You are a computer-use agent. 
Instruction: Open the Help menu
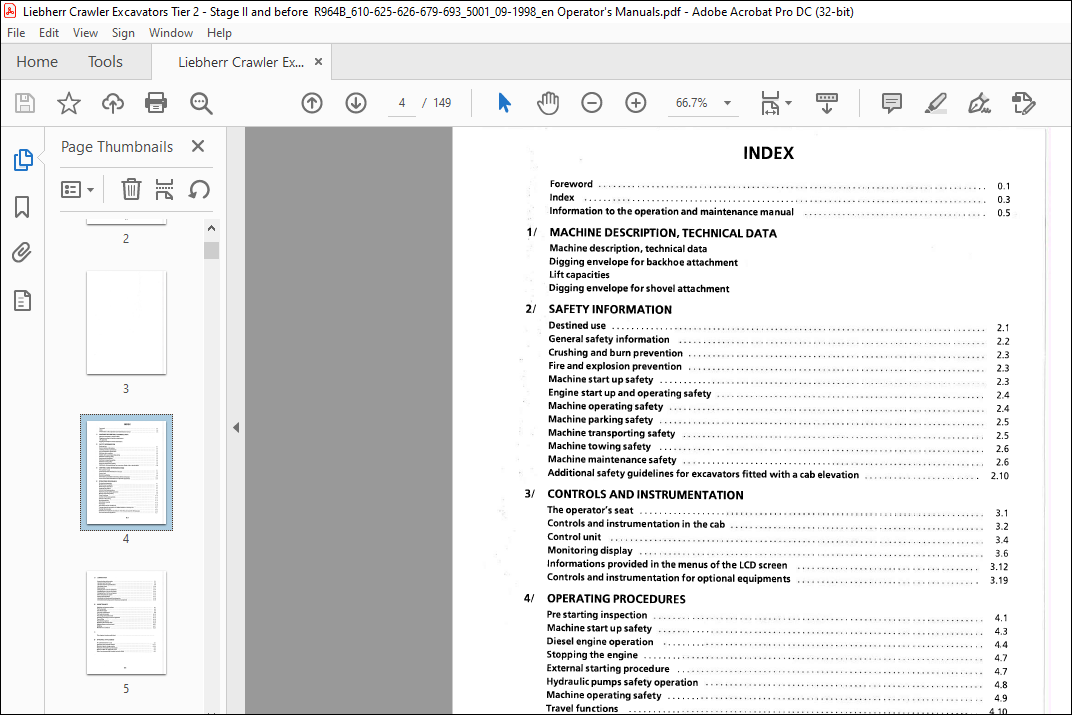(219, 33)
